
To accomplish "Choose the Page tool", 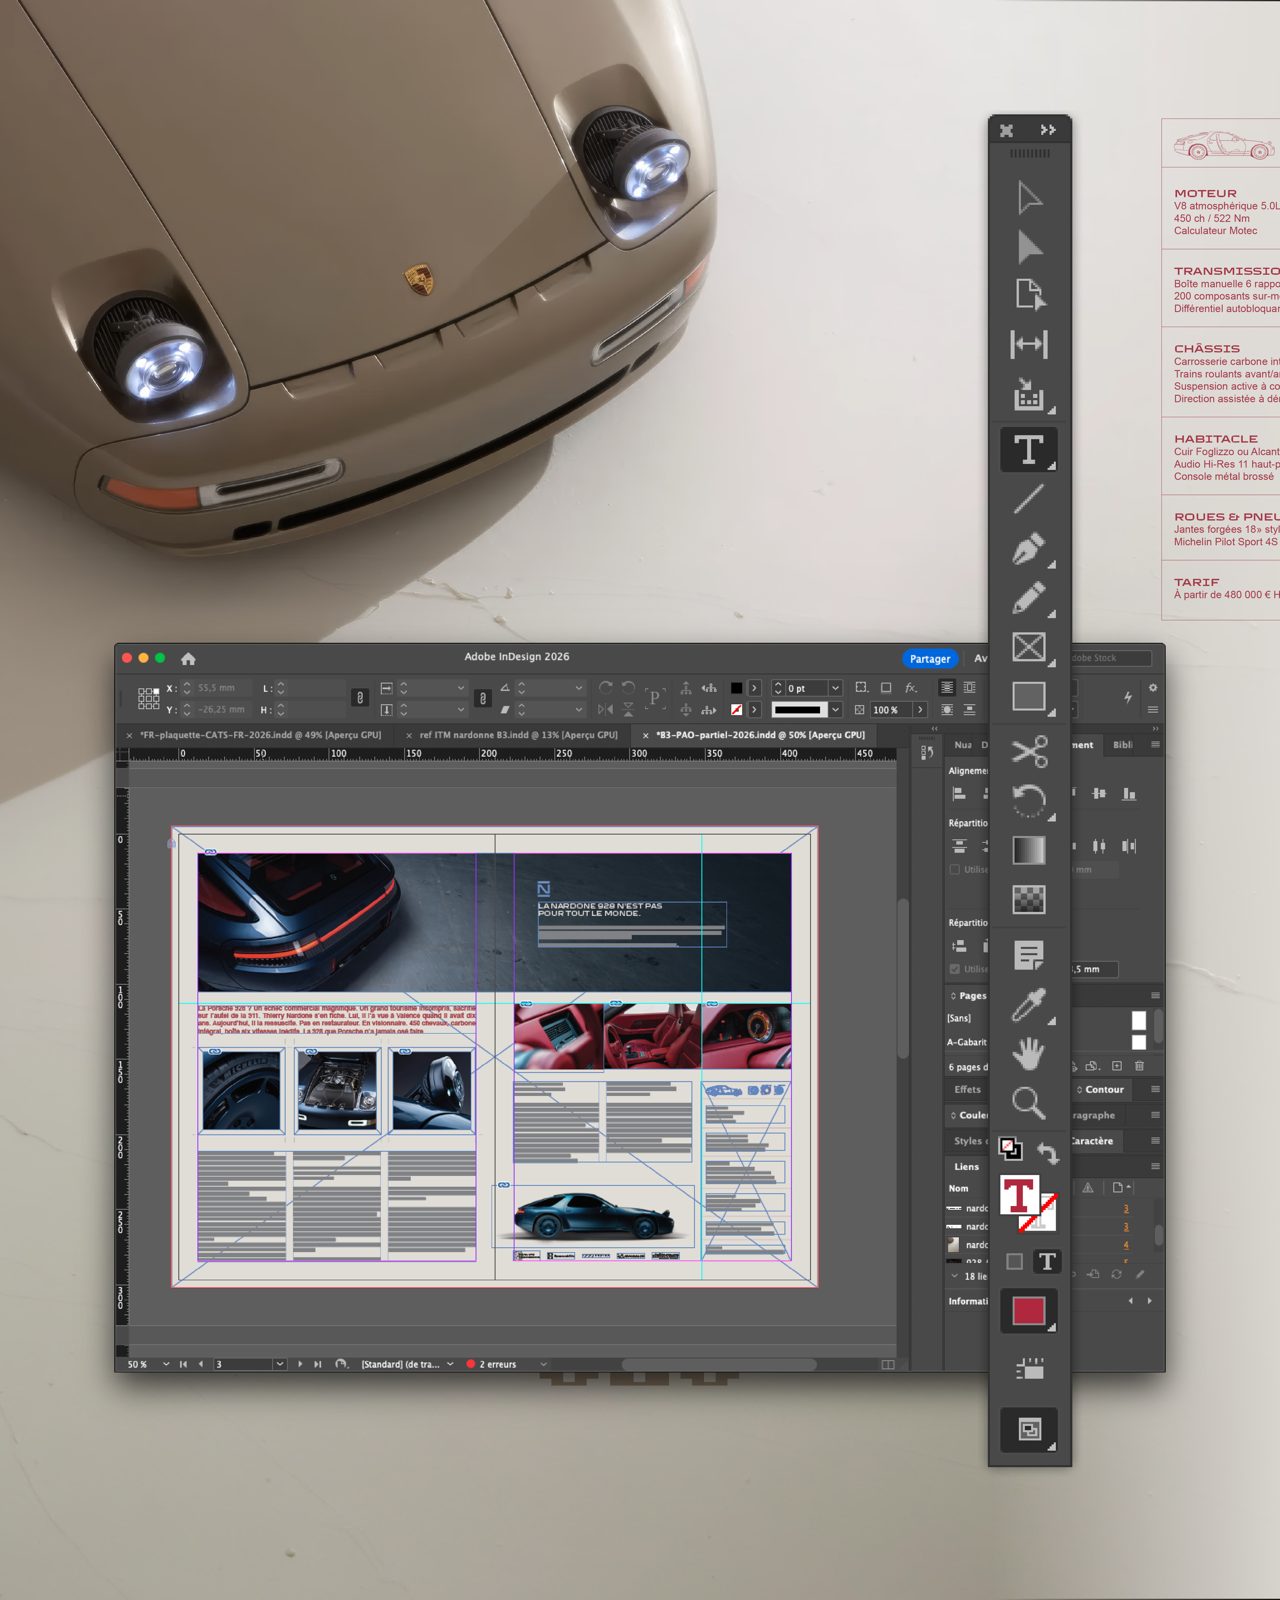I will point(1029,295).
